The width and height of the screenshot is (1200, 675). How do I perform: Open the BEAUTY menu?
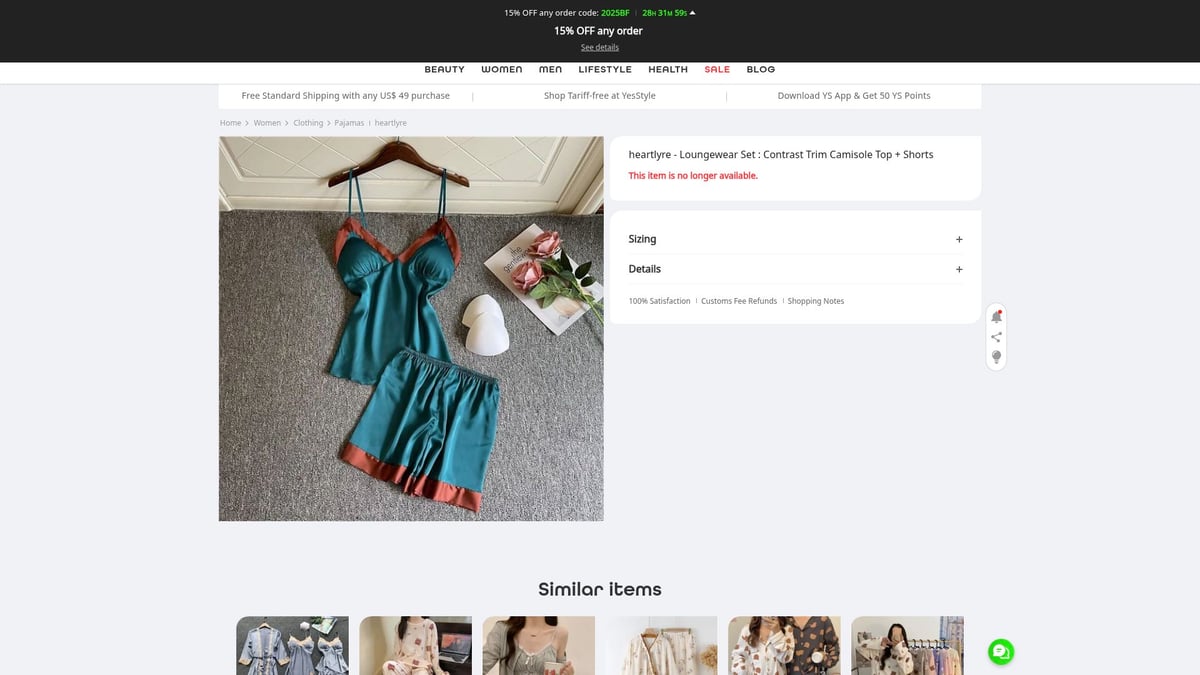444,70
